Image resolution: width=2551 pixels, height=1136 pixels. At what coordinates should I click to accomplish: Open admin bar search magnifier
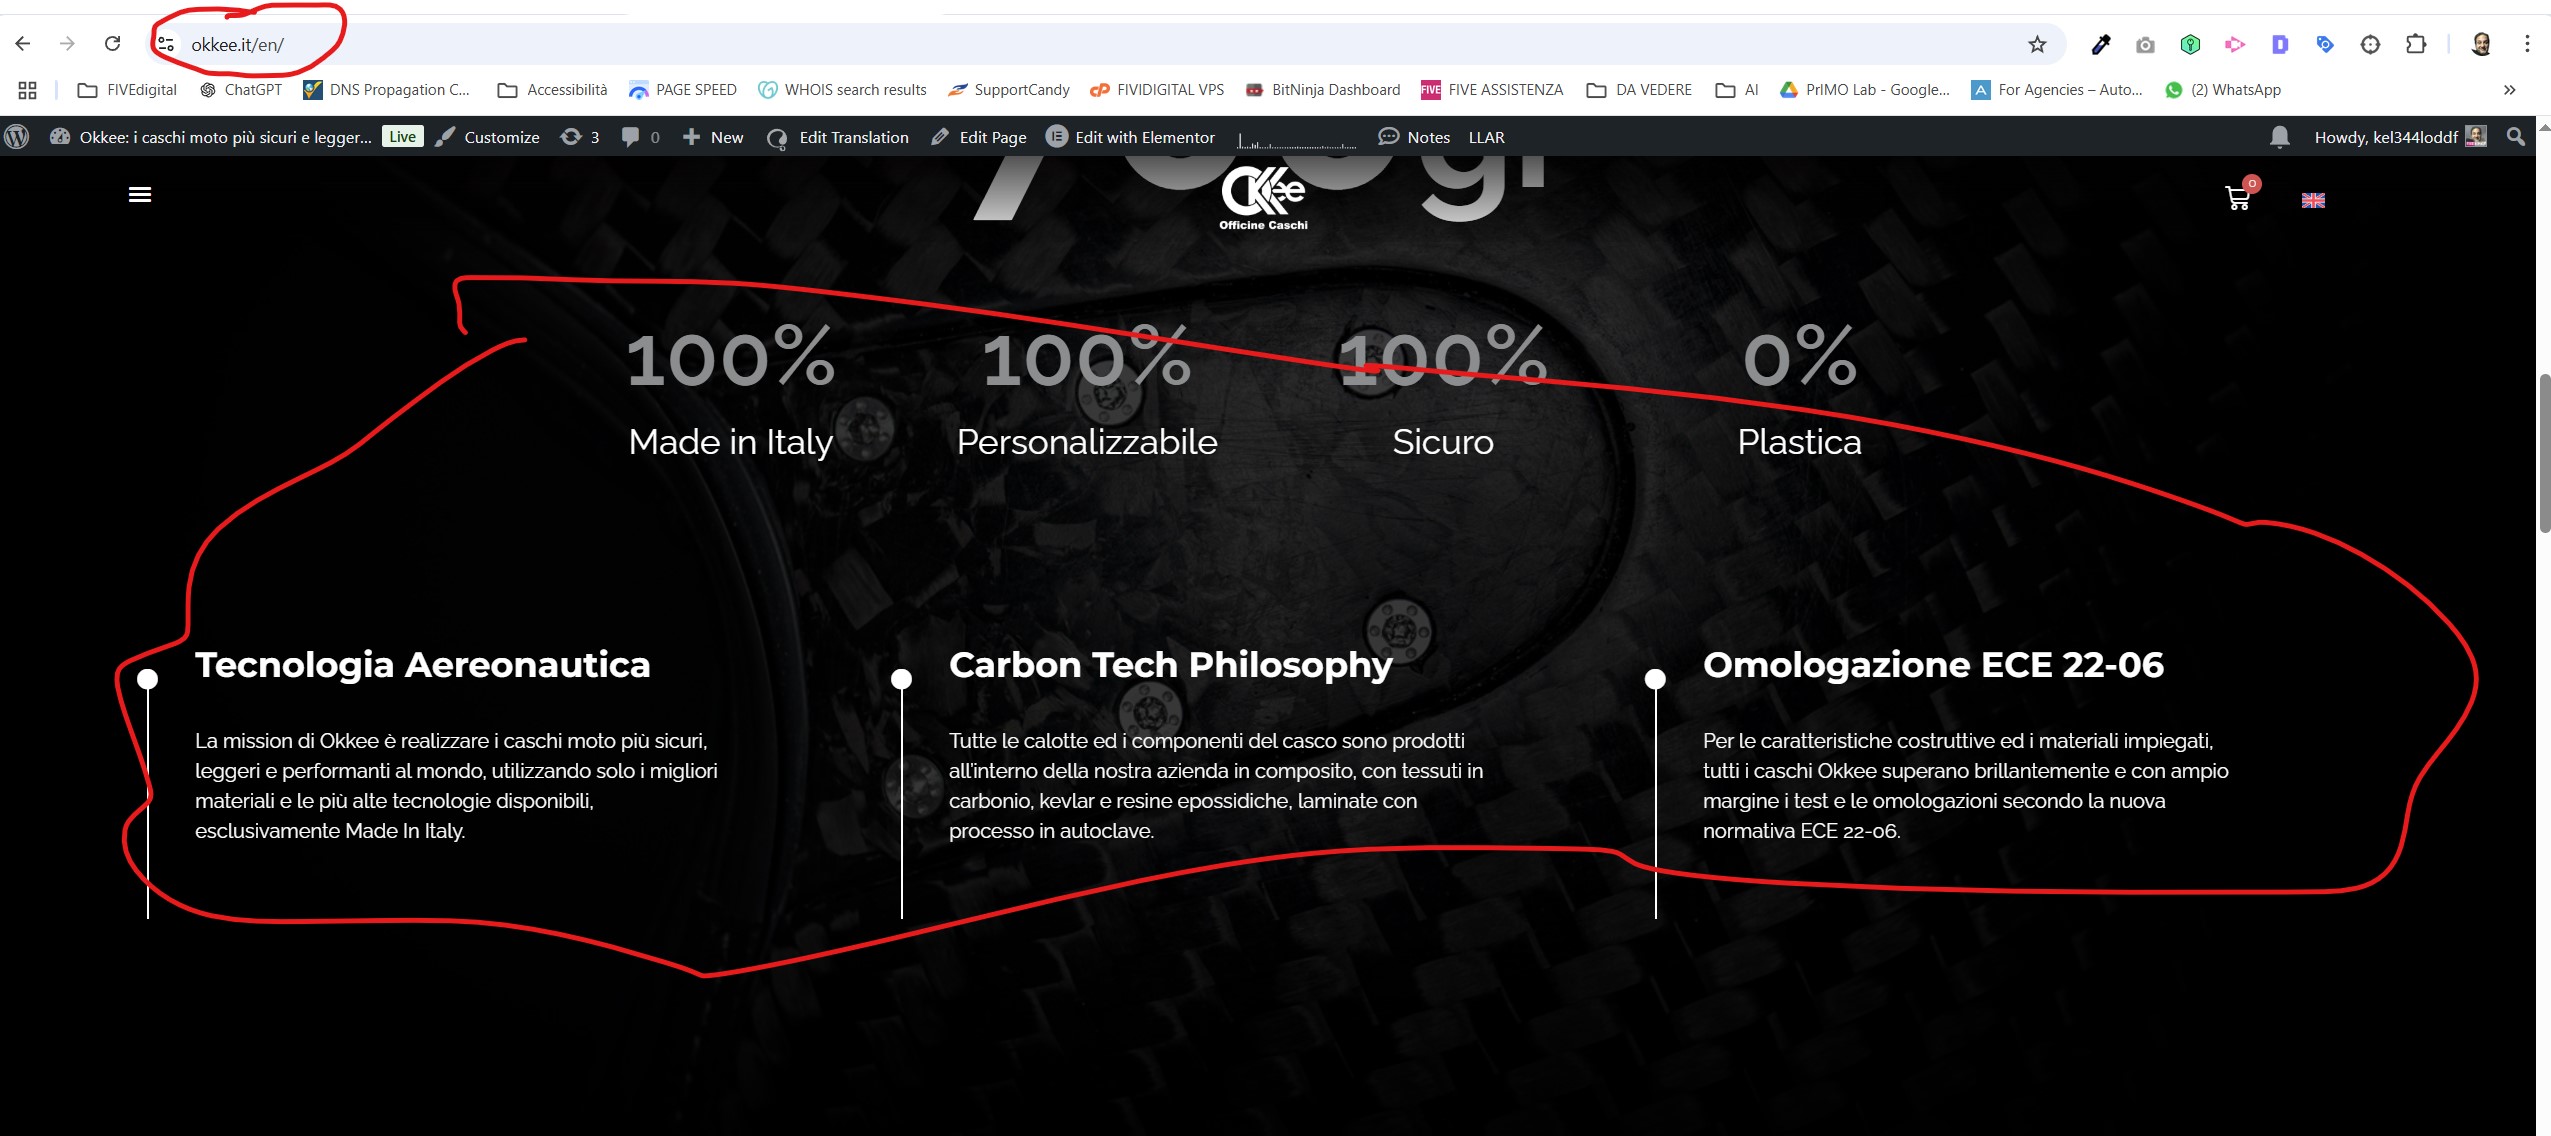[x=2516, y=137]
